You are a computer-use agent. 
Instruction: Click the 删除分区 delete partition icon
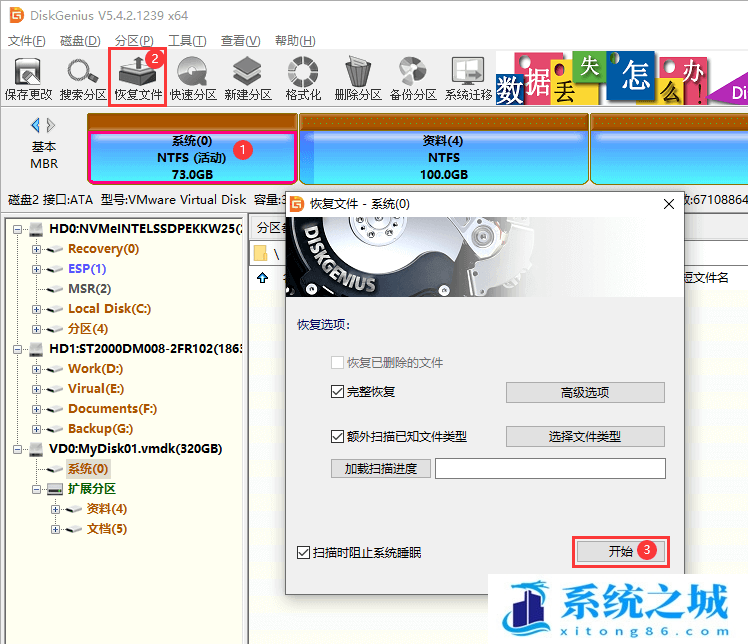tap(358, 78)
